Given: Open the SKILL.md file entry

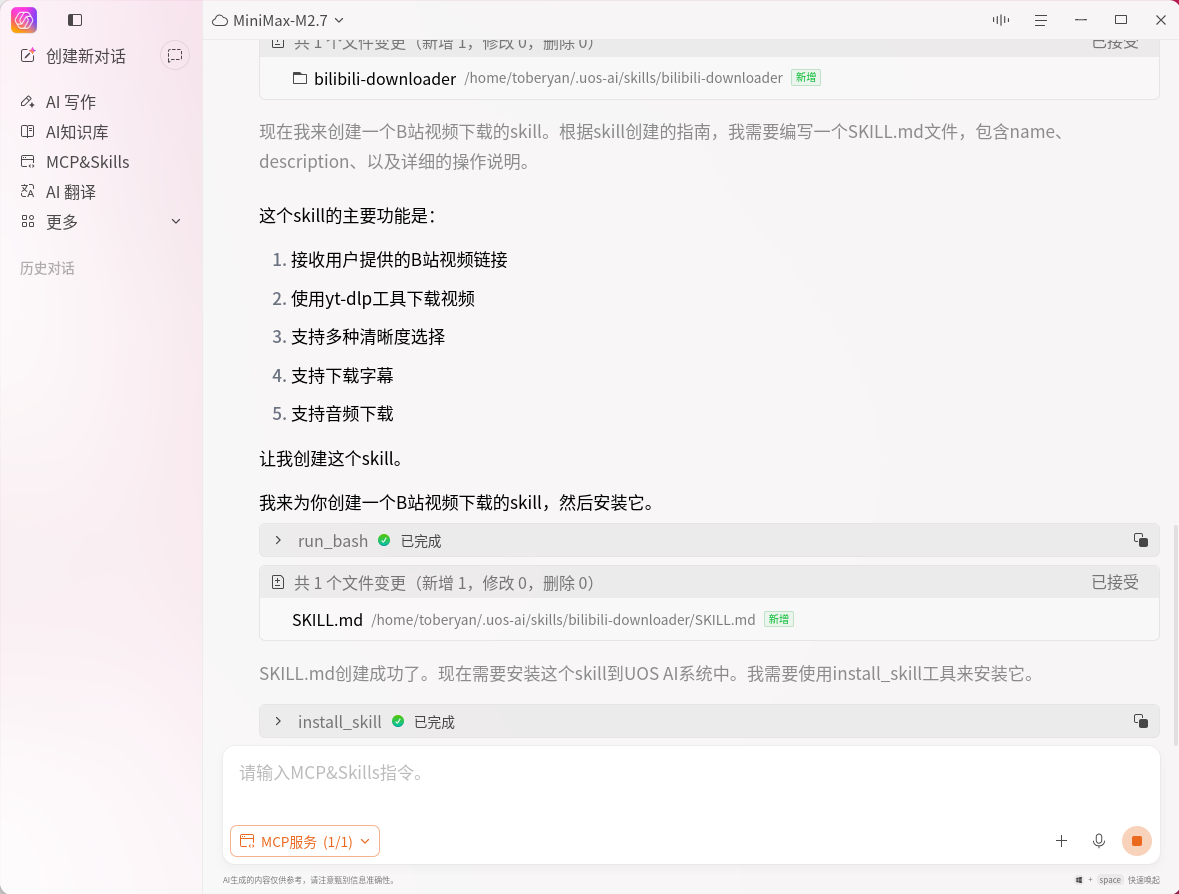Looking at the screenshot, I should click(x=327, y=620).
